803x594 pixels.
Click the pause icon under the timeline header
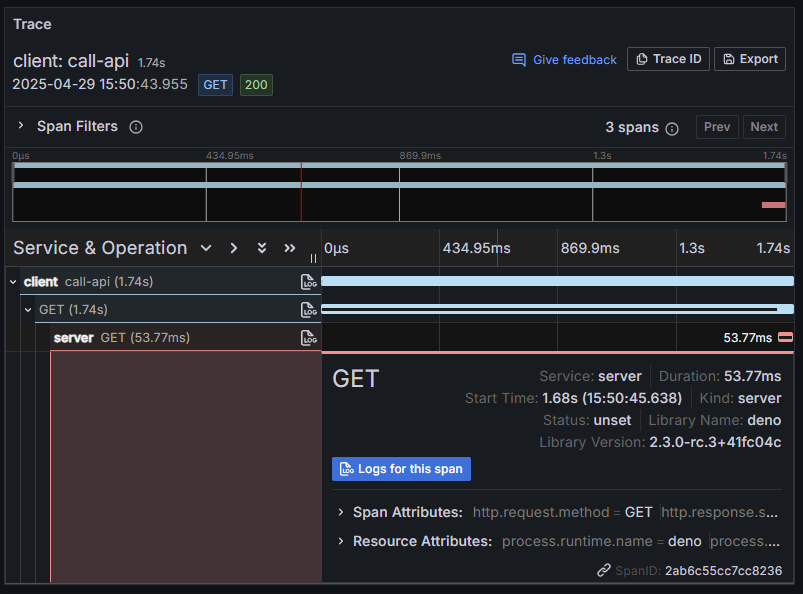[x=313, y=258]
